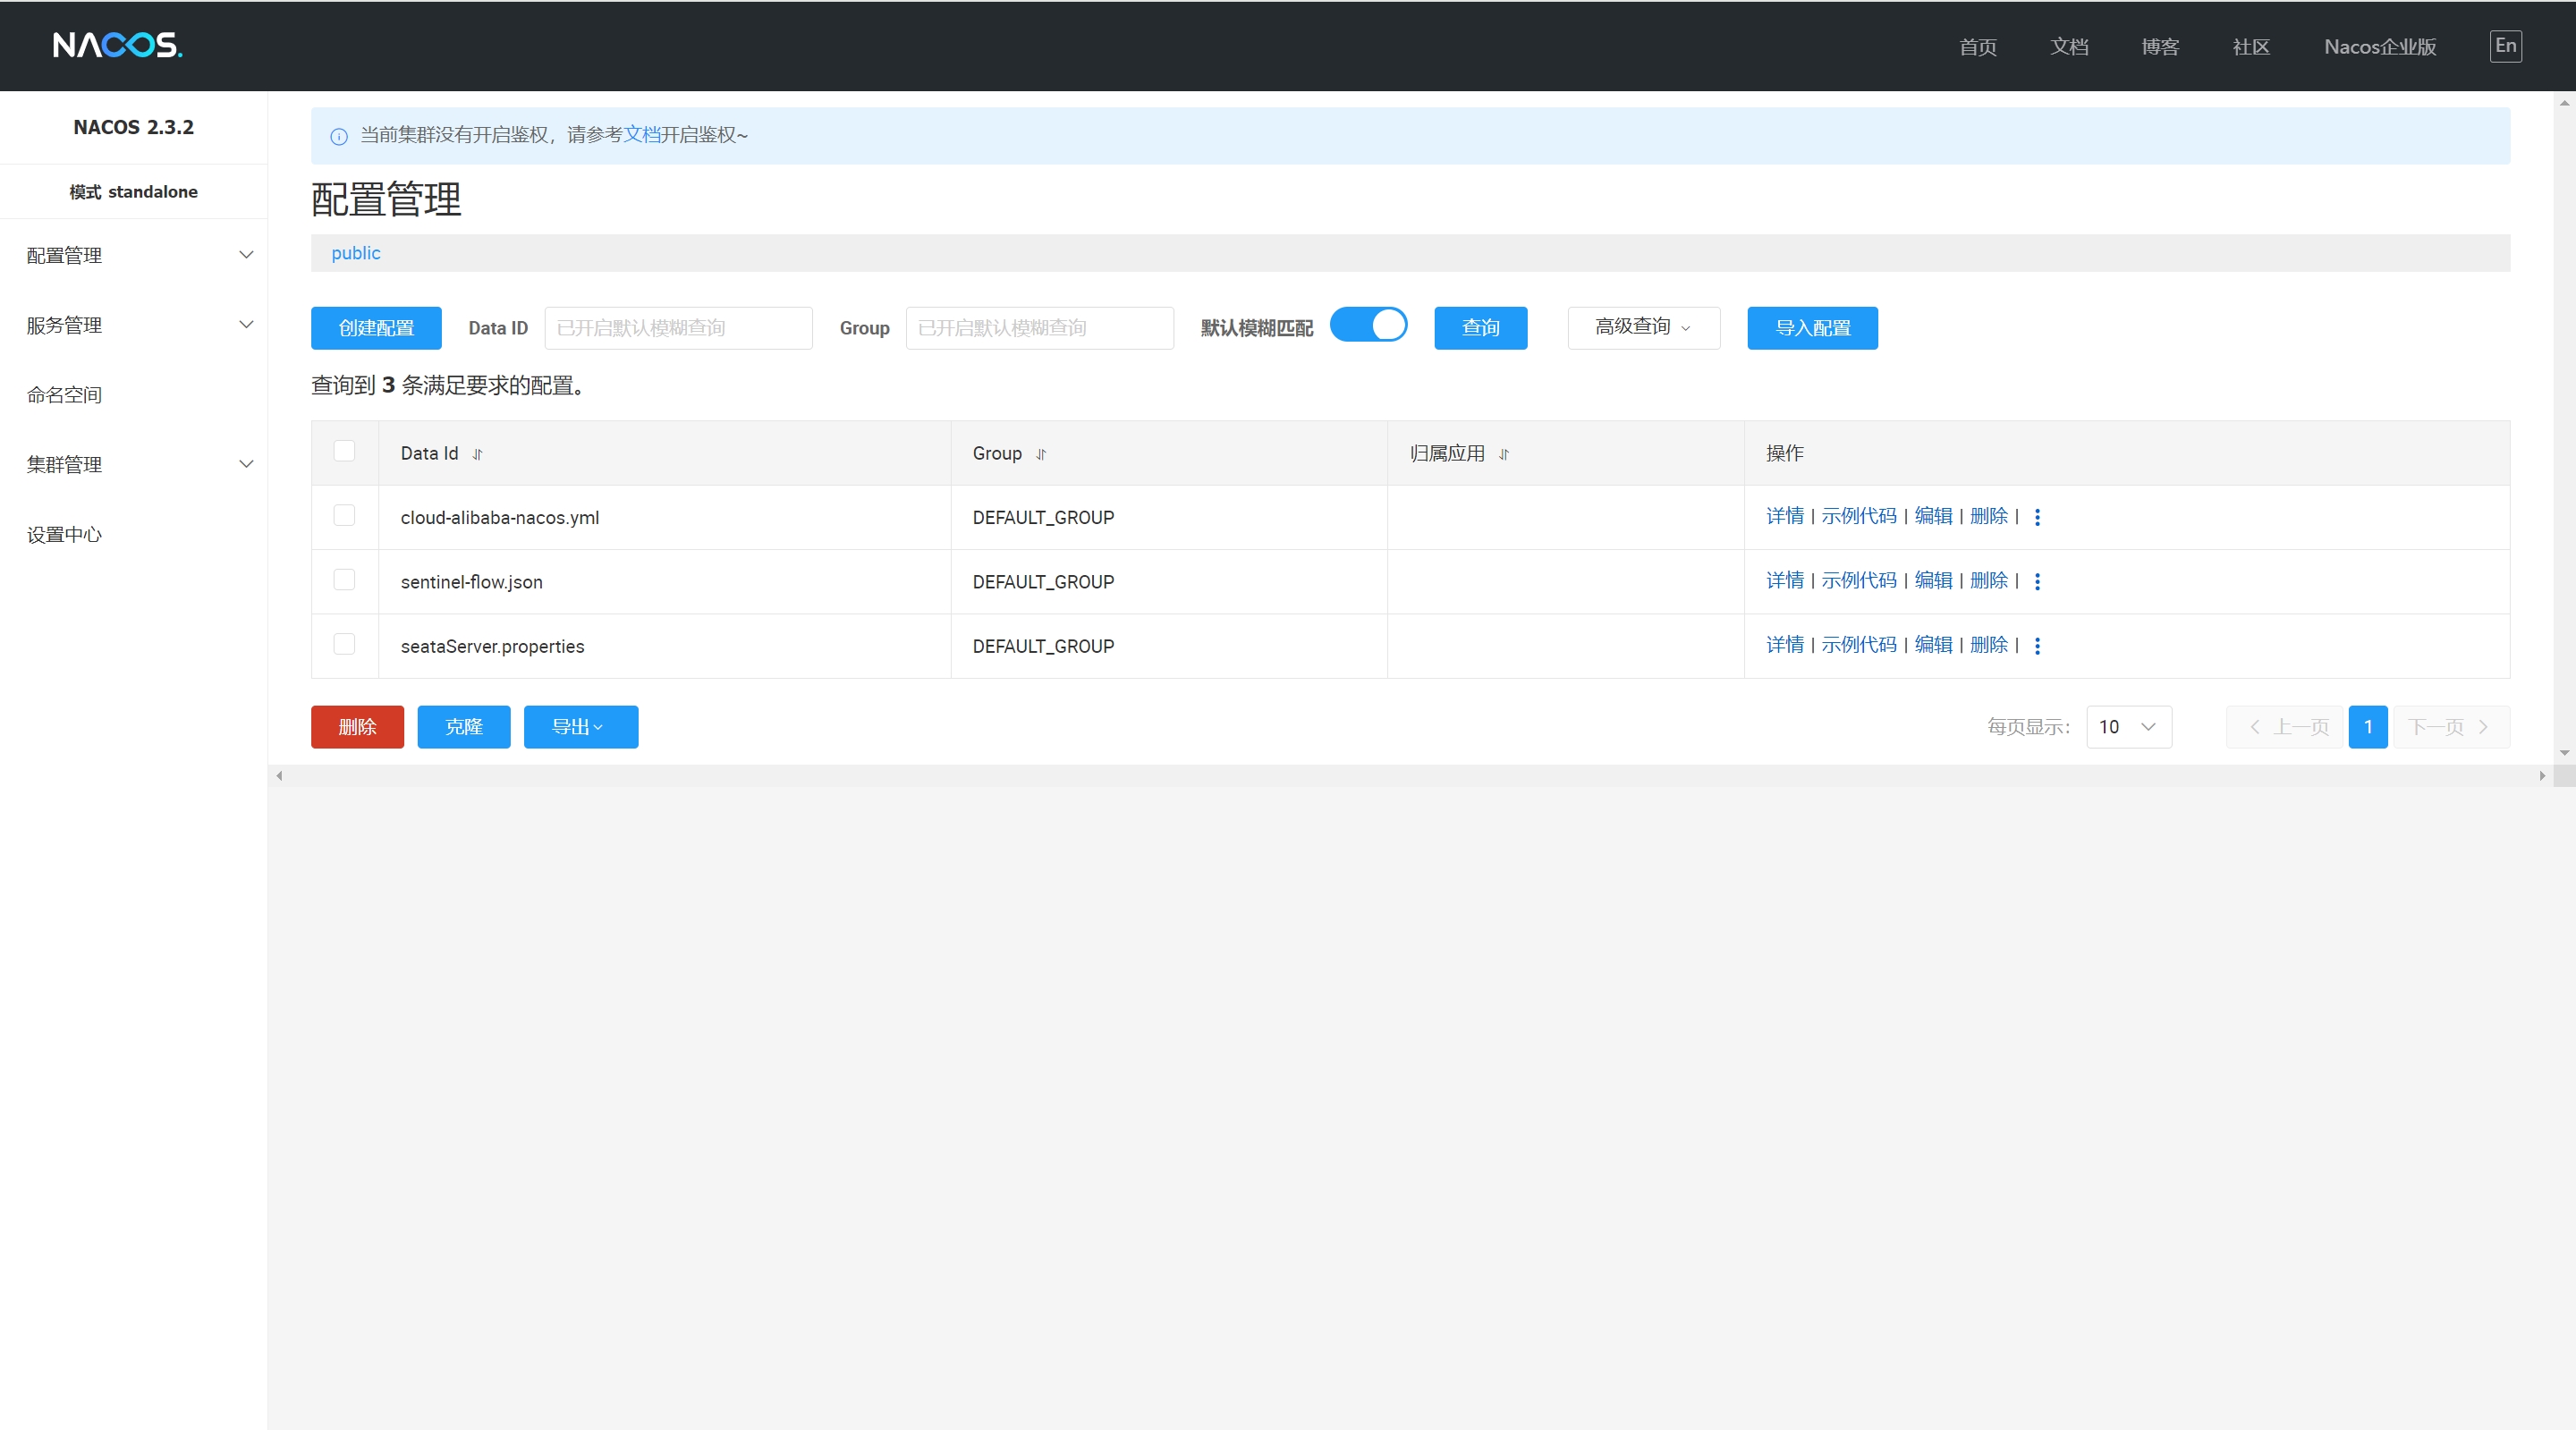2576x1430 pixels.
Task: Click the horizontal scrollbar right arrow
Action: (2542, 776)
